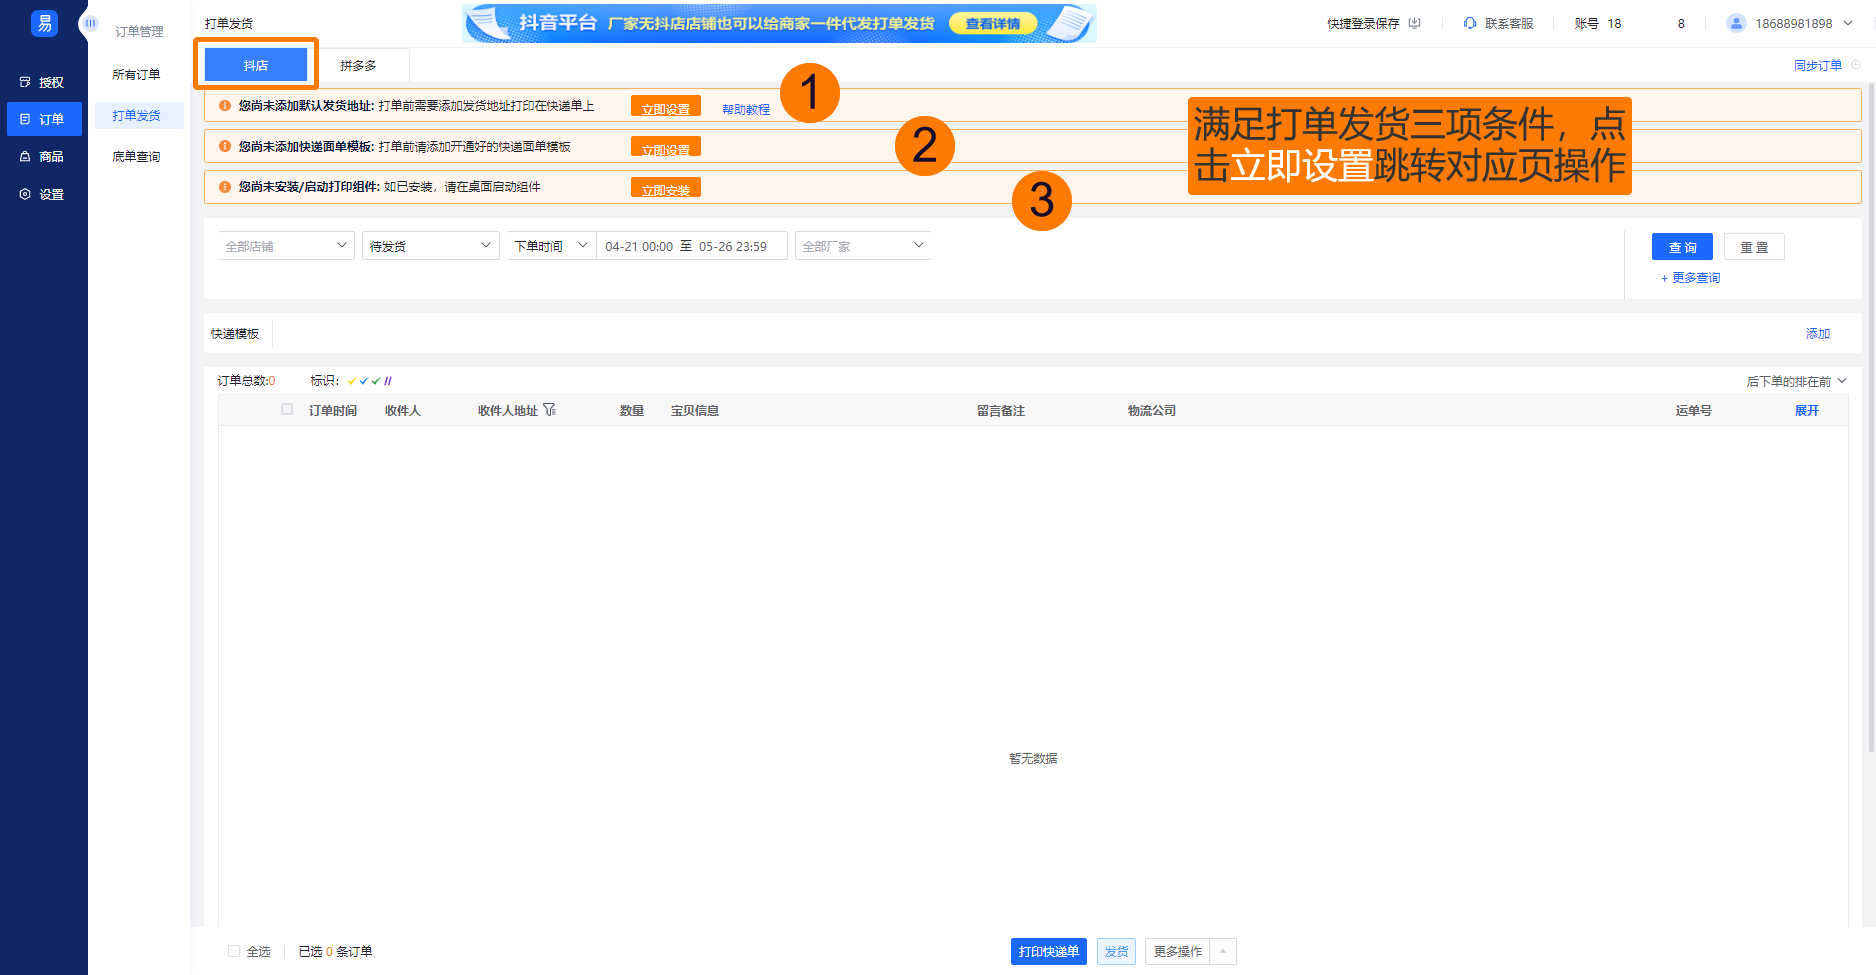This screenshot has height=975, width=1876.
Task: Click the warning icon on the waybill template notice
Action: (x=225, y=147)
